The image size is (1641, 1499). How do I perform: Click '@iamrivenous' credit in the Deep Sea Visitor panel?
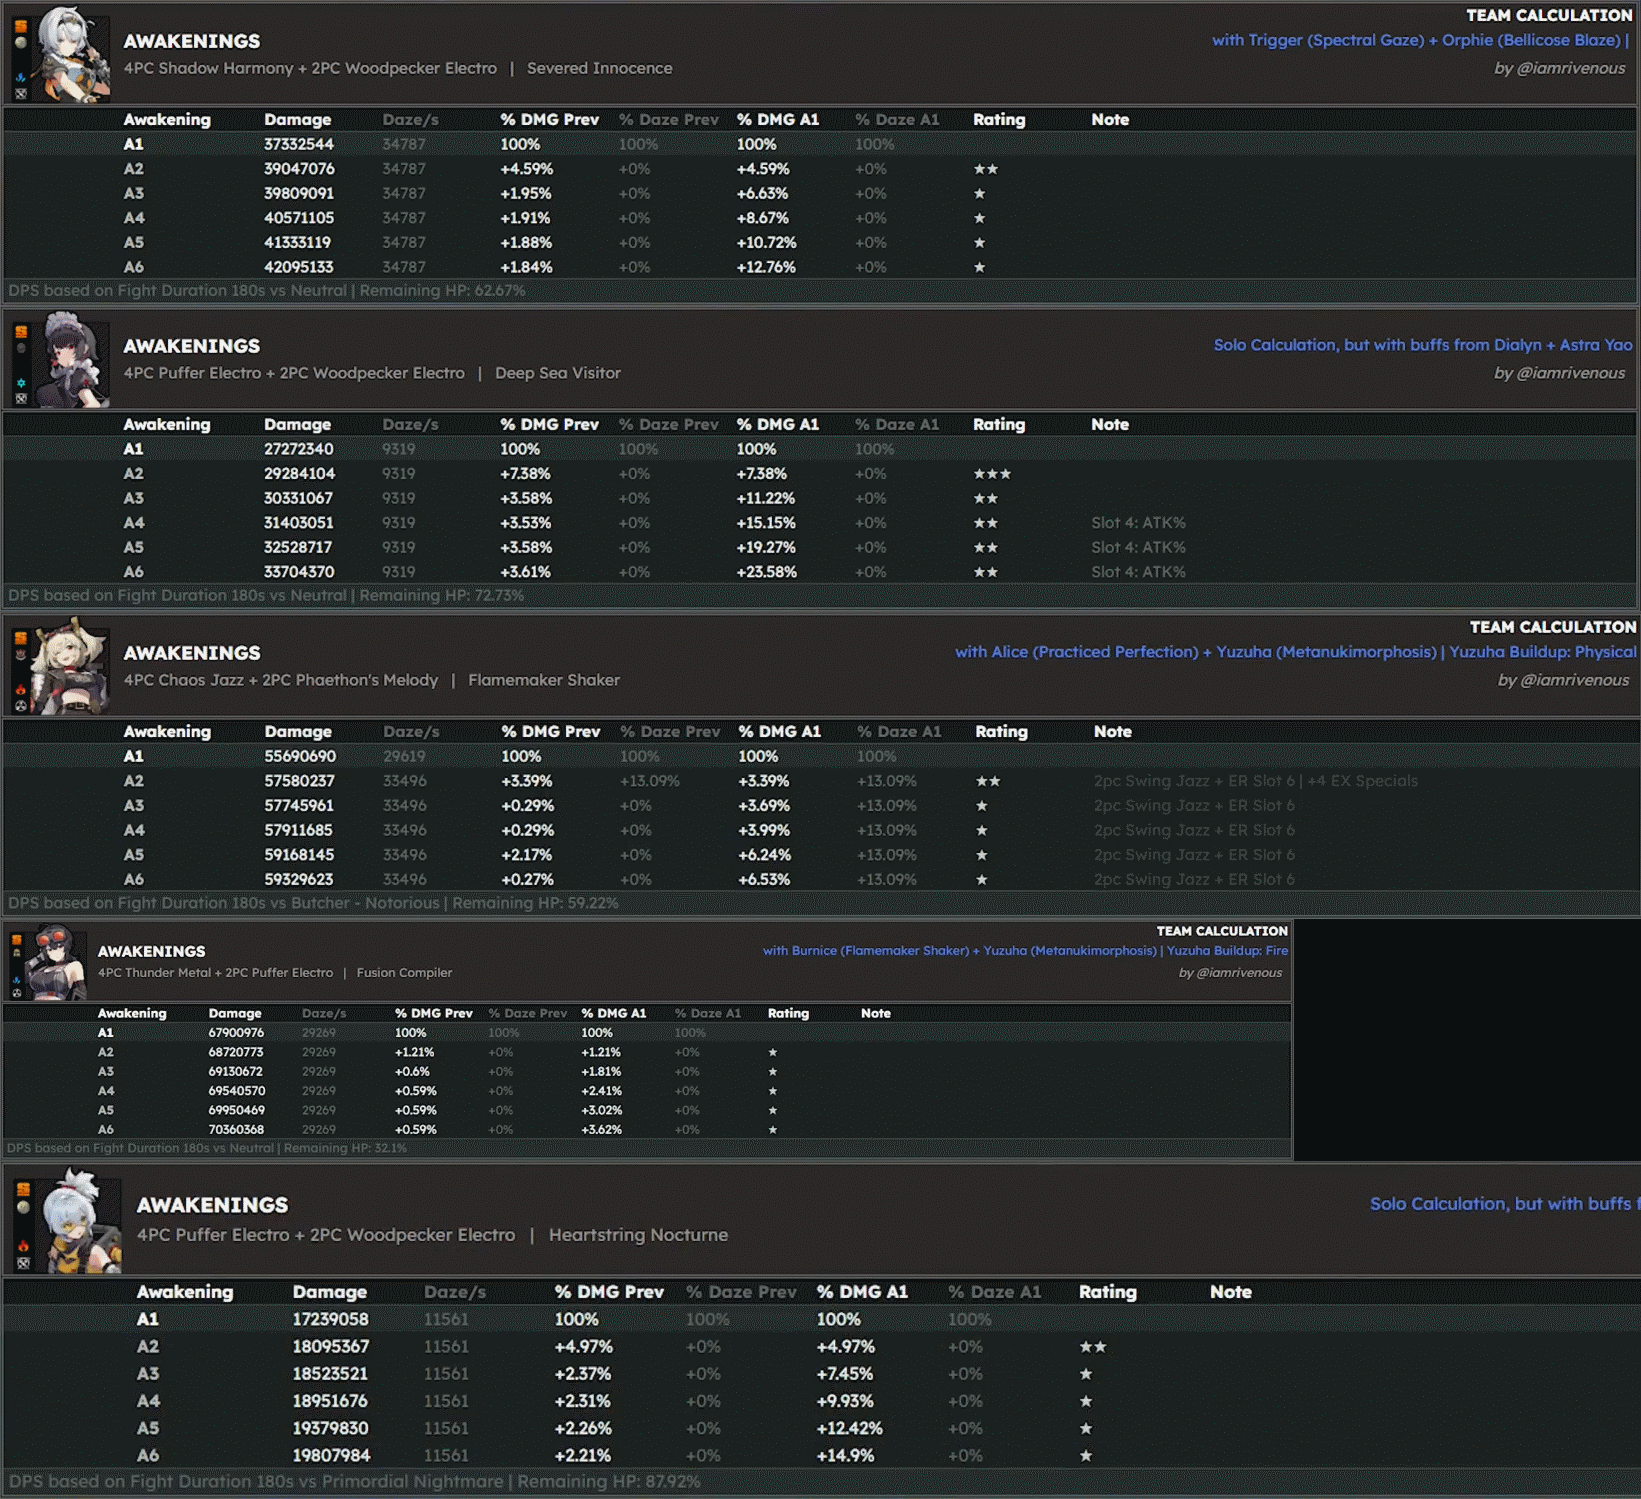coord(1571,373)
